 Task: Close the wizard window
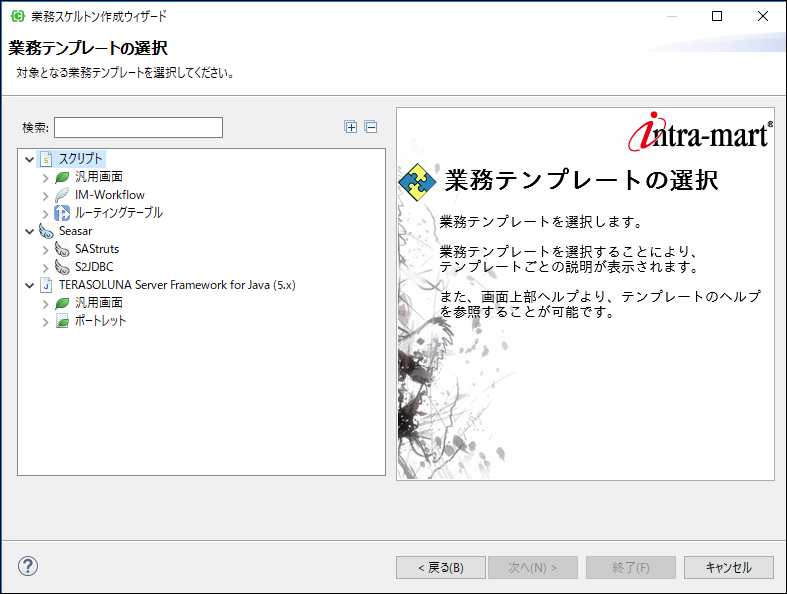[763, 16]
